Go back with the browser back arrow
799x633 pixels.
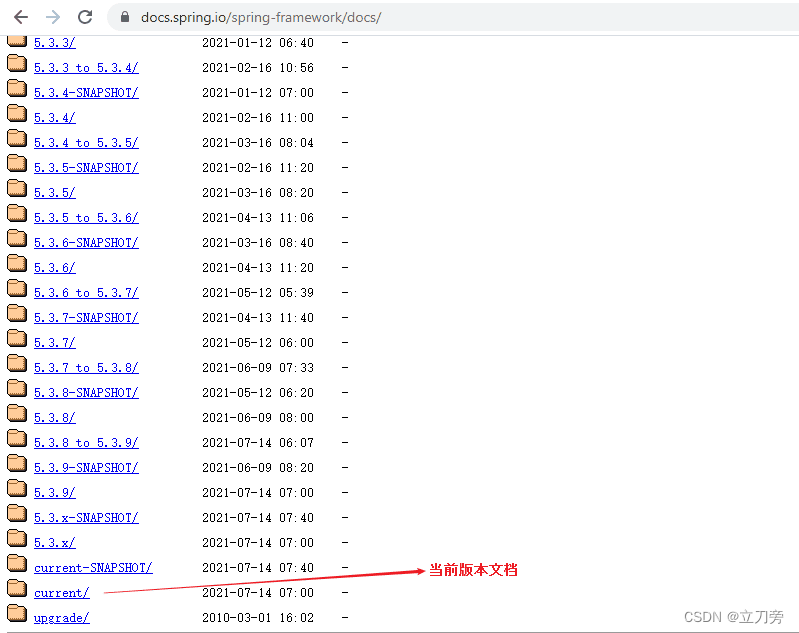coord(21,17)
